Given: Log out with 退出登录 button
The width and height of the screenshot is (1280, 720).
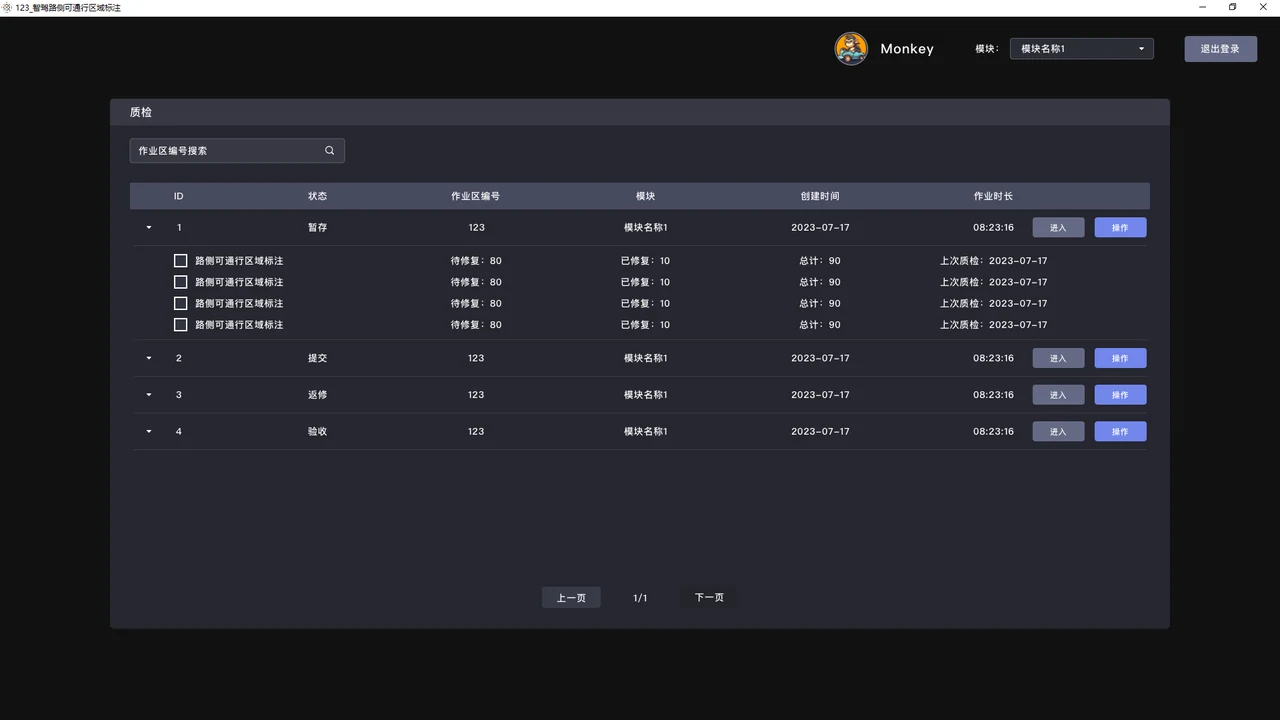Looking at the screenshot, I should pyautogui.click(x=1221, y=49).
